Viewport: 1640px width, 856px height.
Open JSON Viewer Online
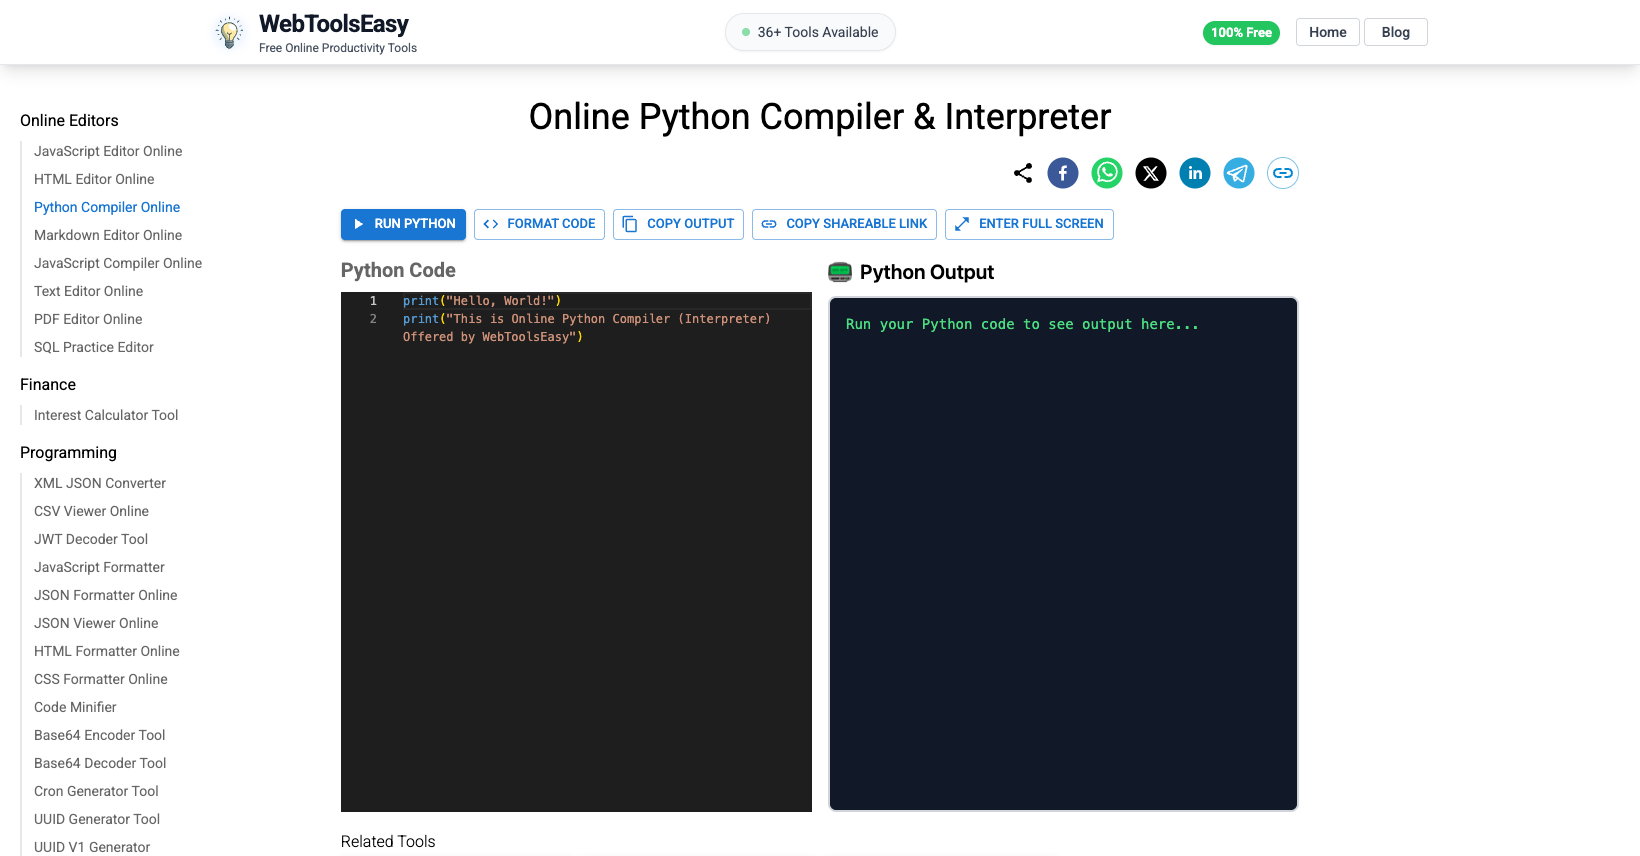pyautogui.click(x=96, y=623)
